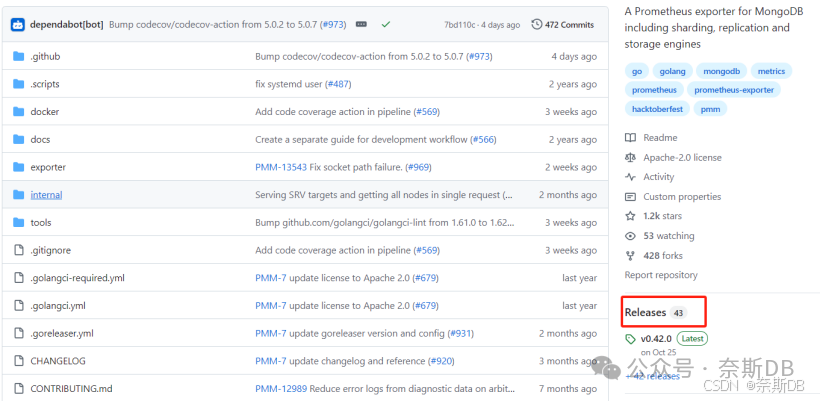Open the v0.42.0 latest release

click(656, 339)
